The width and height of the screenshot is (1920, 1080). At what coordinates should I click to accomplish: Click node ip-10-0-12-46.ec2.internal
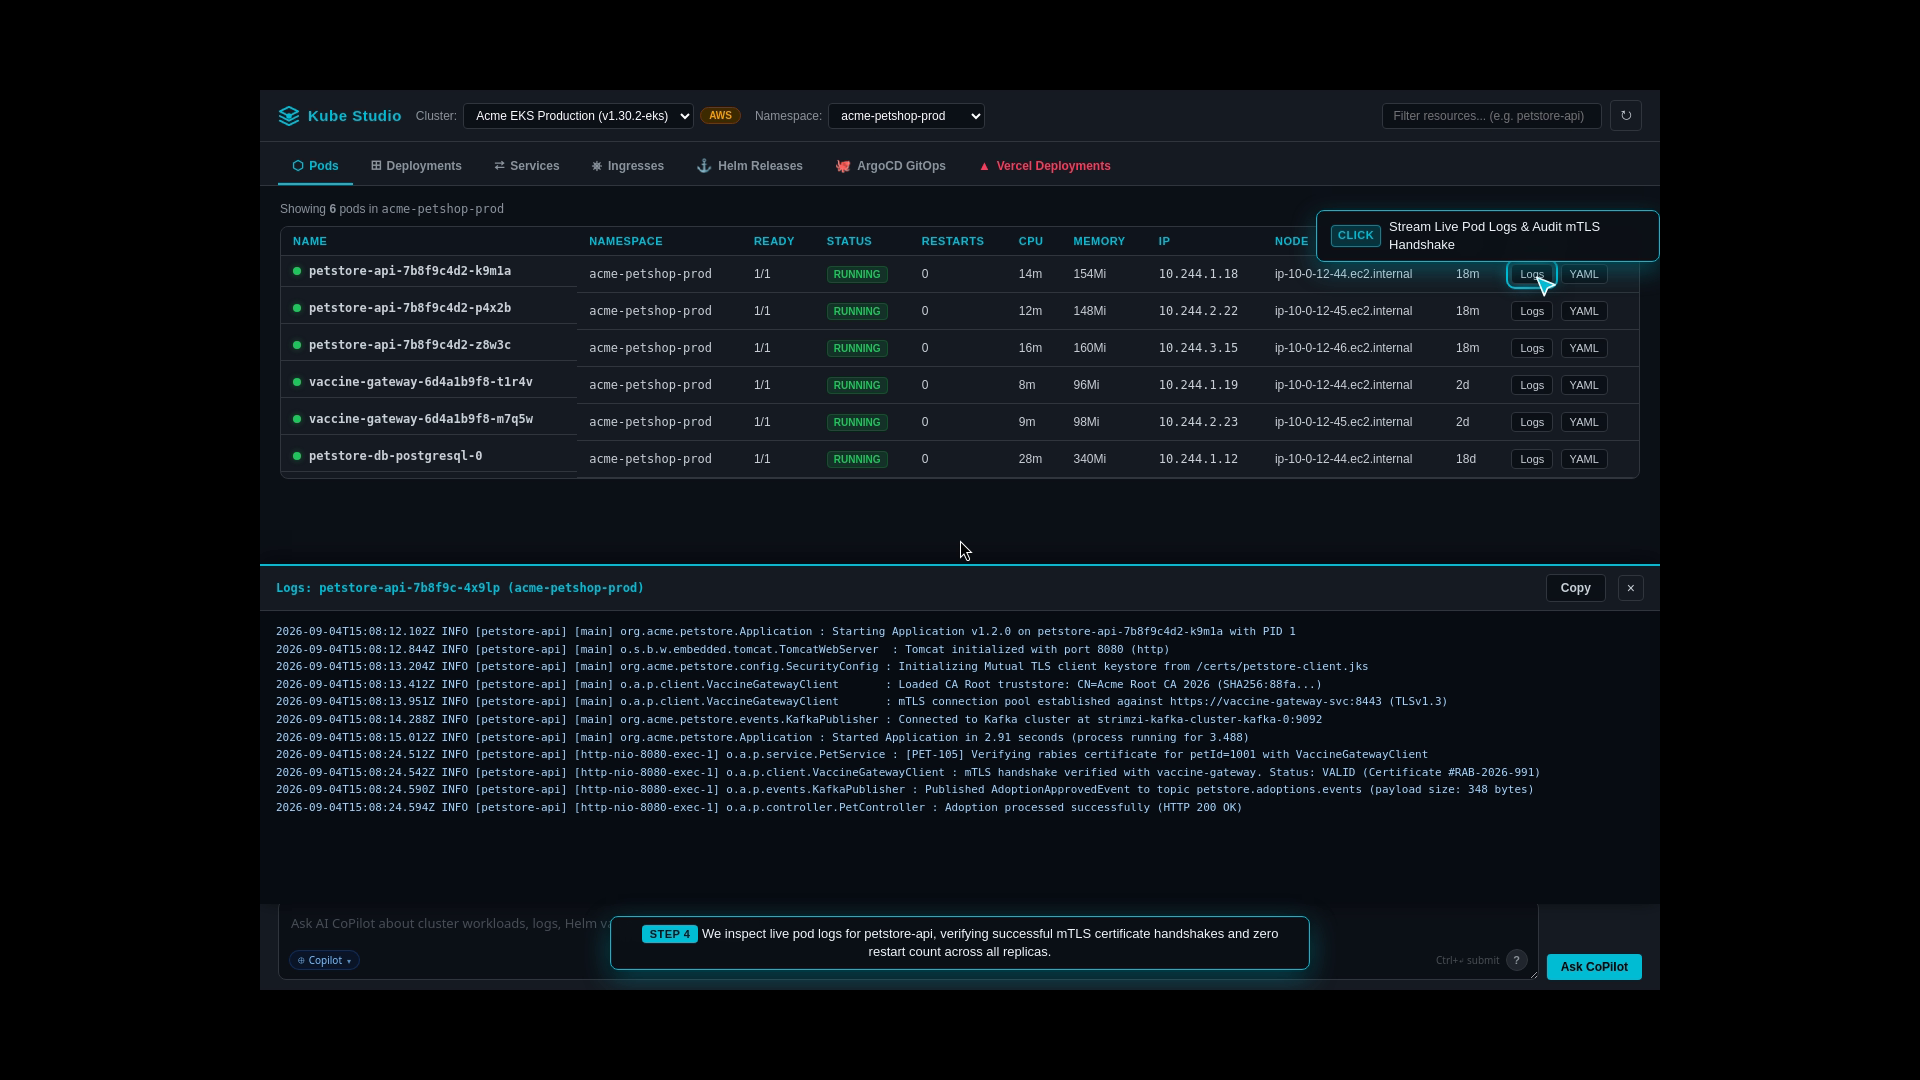click(x=1343, y=348)
